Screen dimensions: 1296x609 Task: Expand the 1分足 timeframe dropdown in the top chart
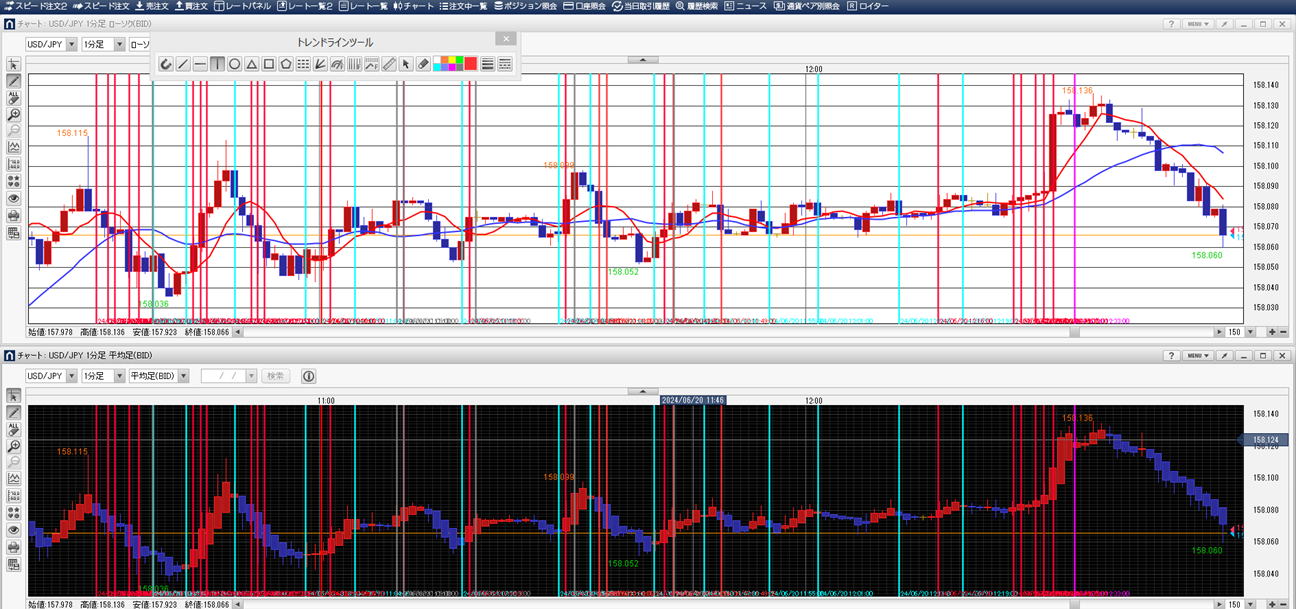click(x=119, y=45)
